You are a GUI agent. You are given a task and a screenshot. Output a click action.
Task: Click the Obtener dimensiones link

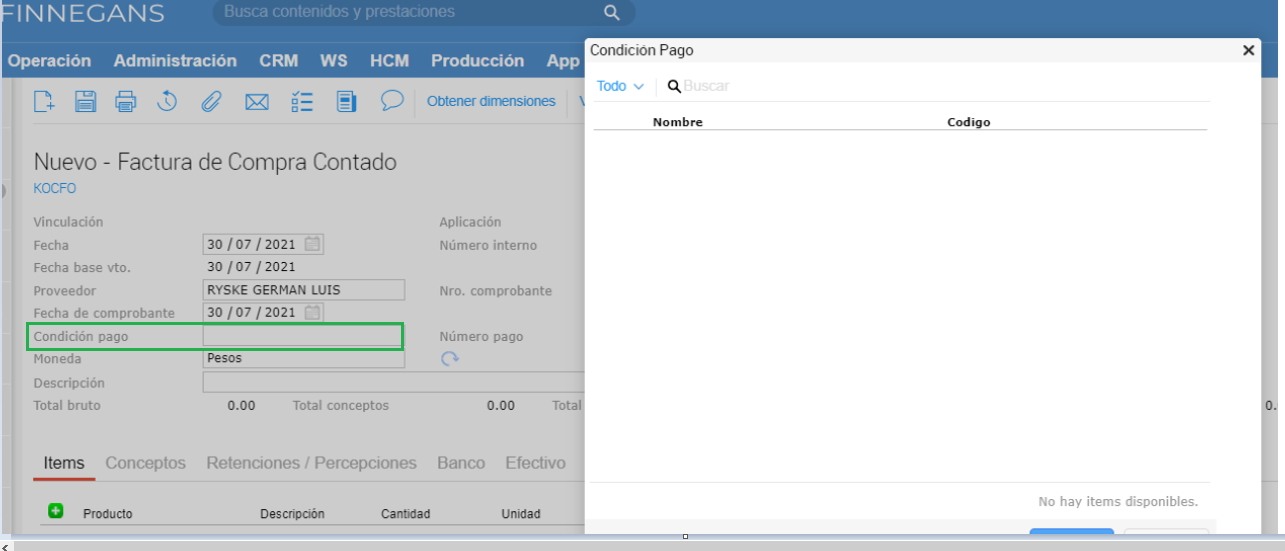click(491, 101)
